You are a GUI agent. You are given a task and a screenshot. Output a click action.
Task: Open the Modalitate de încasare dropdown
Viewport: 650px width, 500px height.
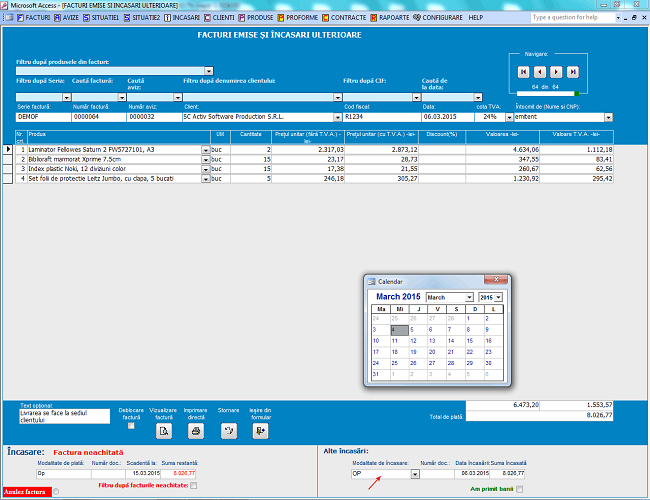pos(415,474)
